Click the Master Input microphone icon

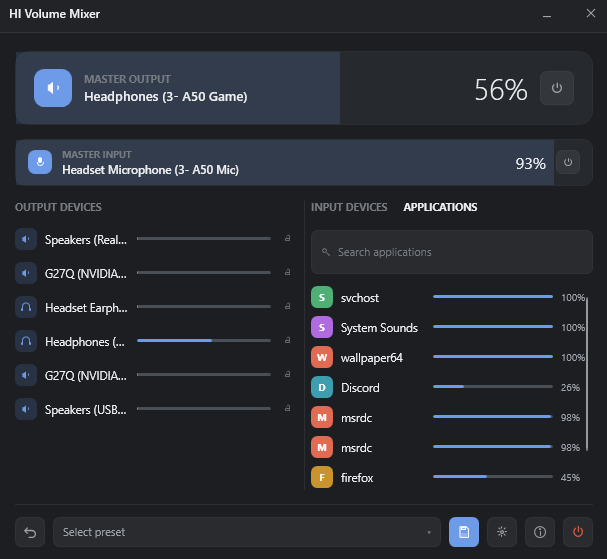coord(40,162)
